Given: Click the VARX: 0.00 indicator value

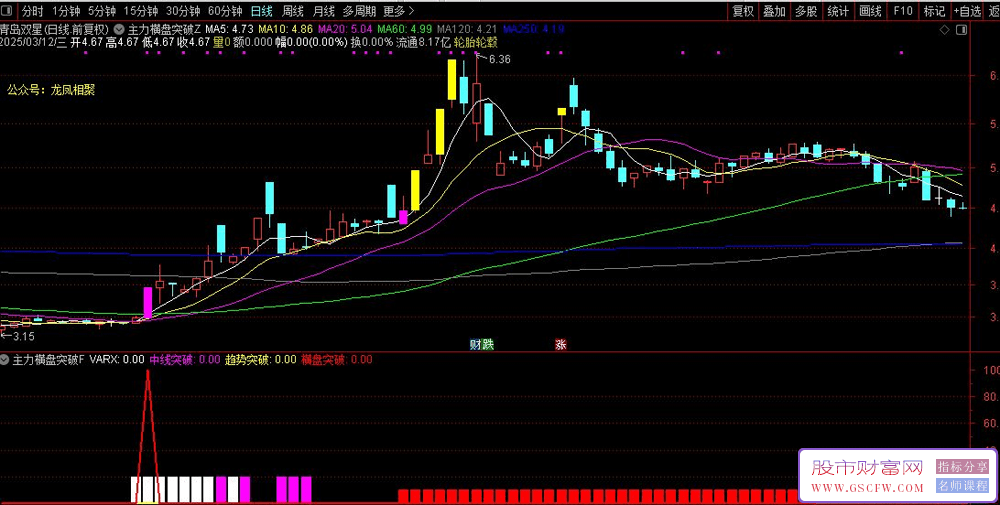Looking at the screenshot, I should coord(117,360).
